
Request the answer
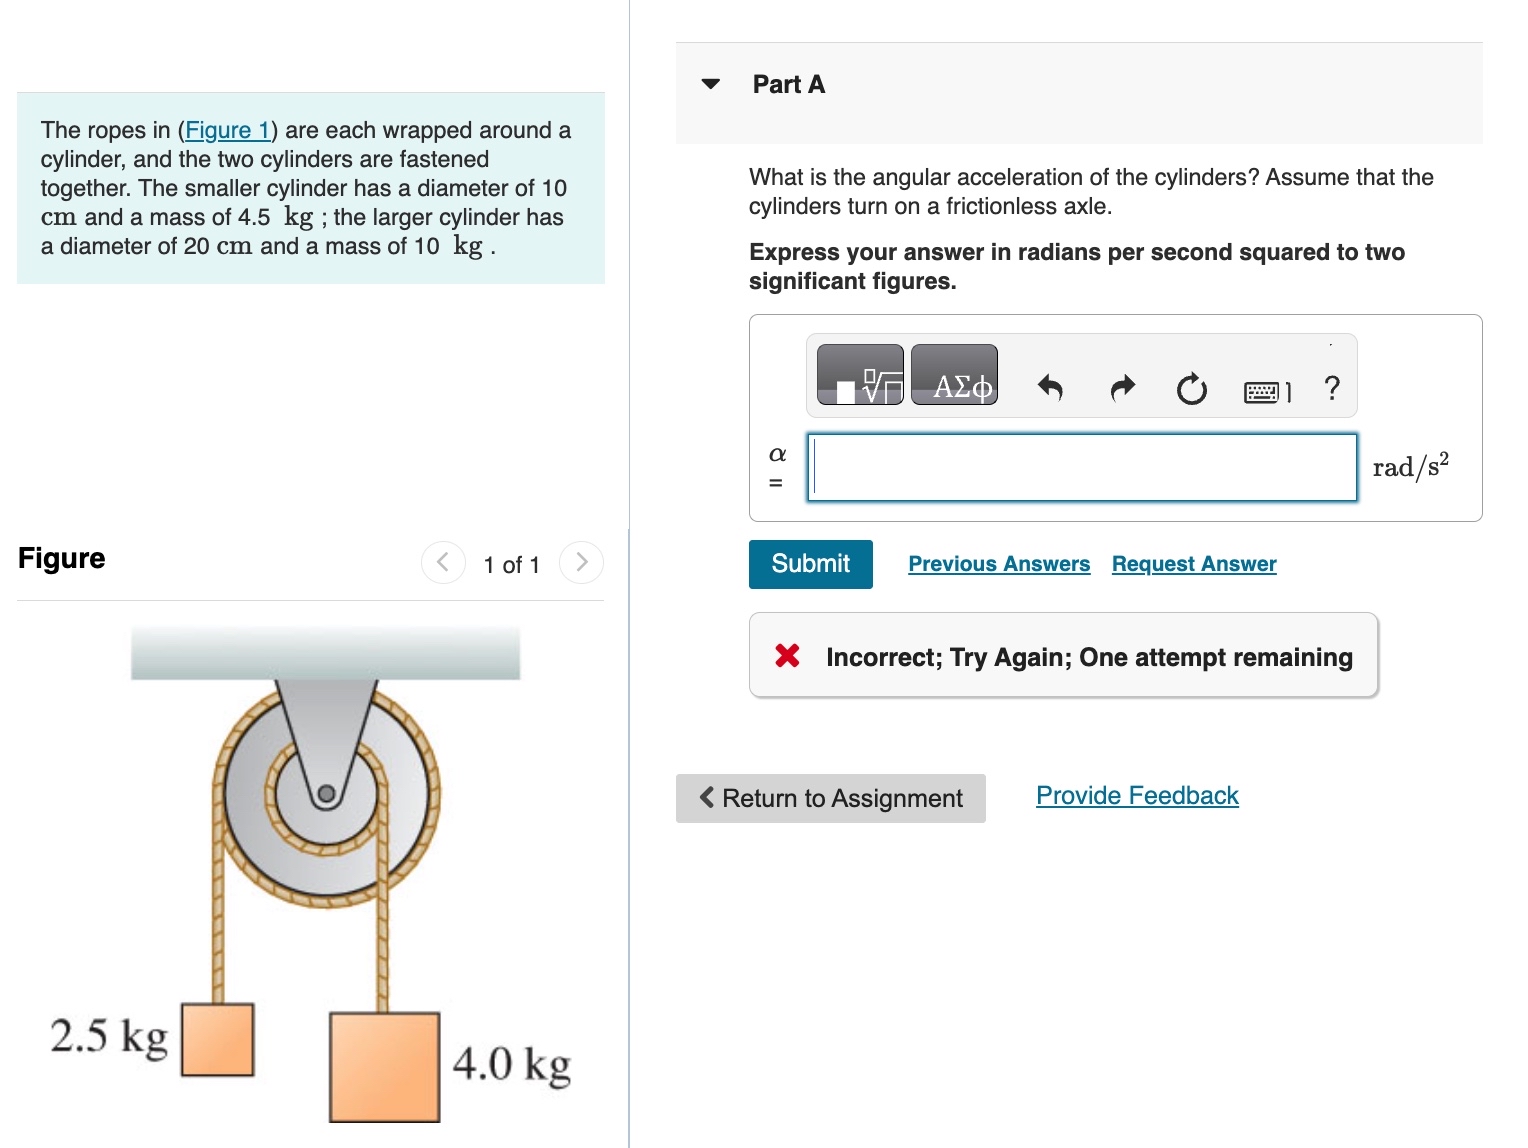[1193, 563]
